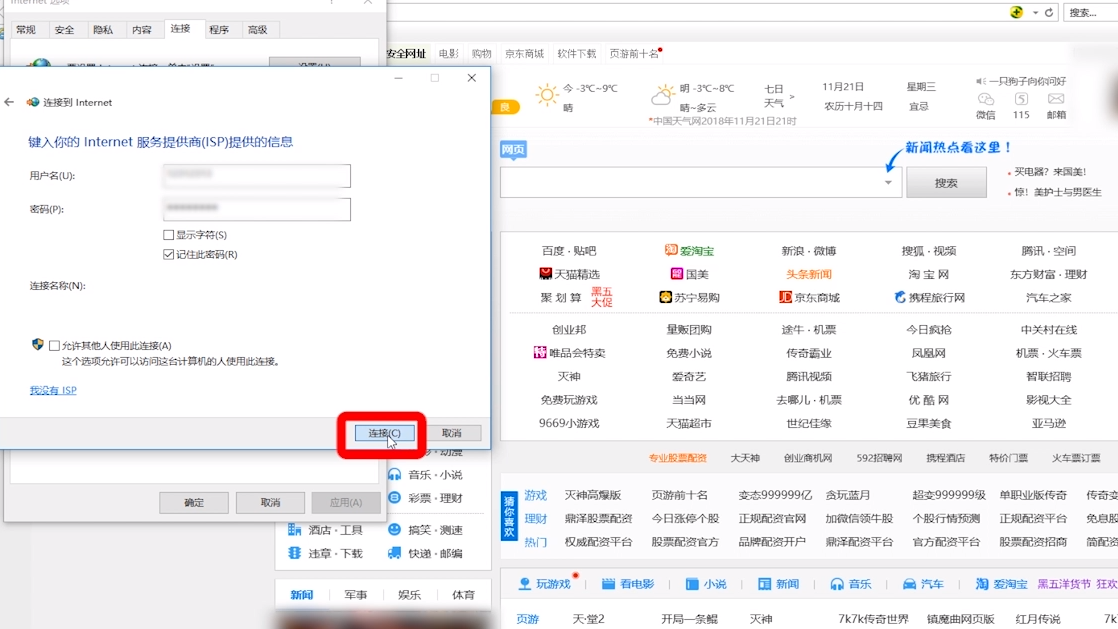Switch to the 安全 tab in Internet Options
The height and width of the screenshot is (629, 1118).
coord(64,29)
